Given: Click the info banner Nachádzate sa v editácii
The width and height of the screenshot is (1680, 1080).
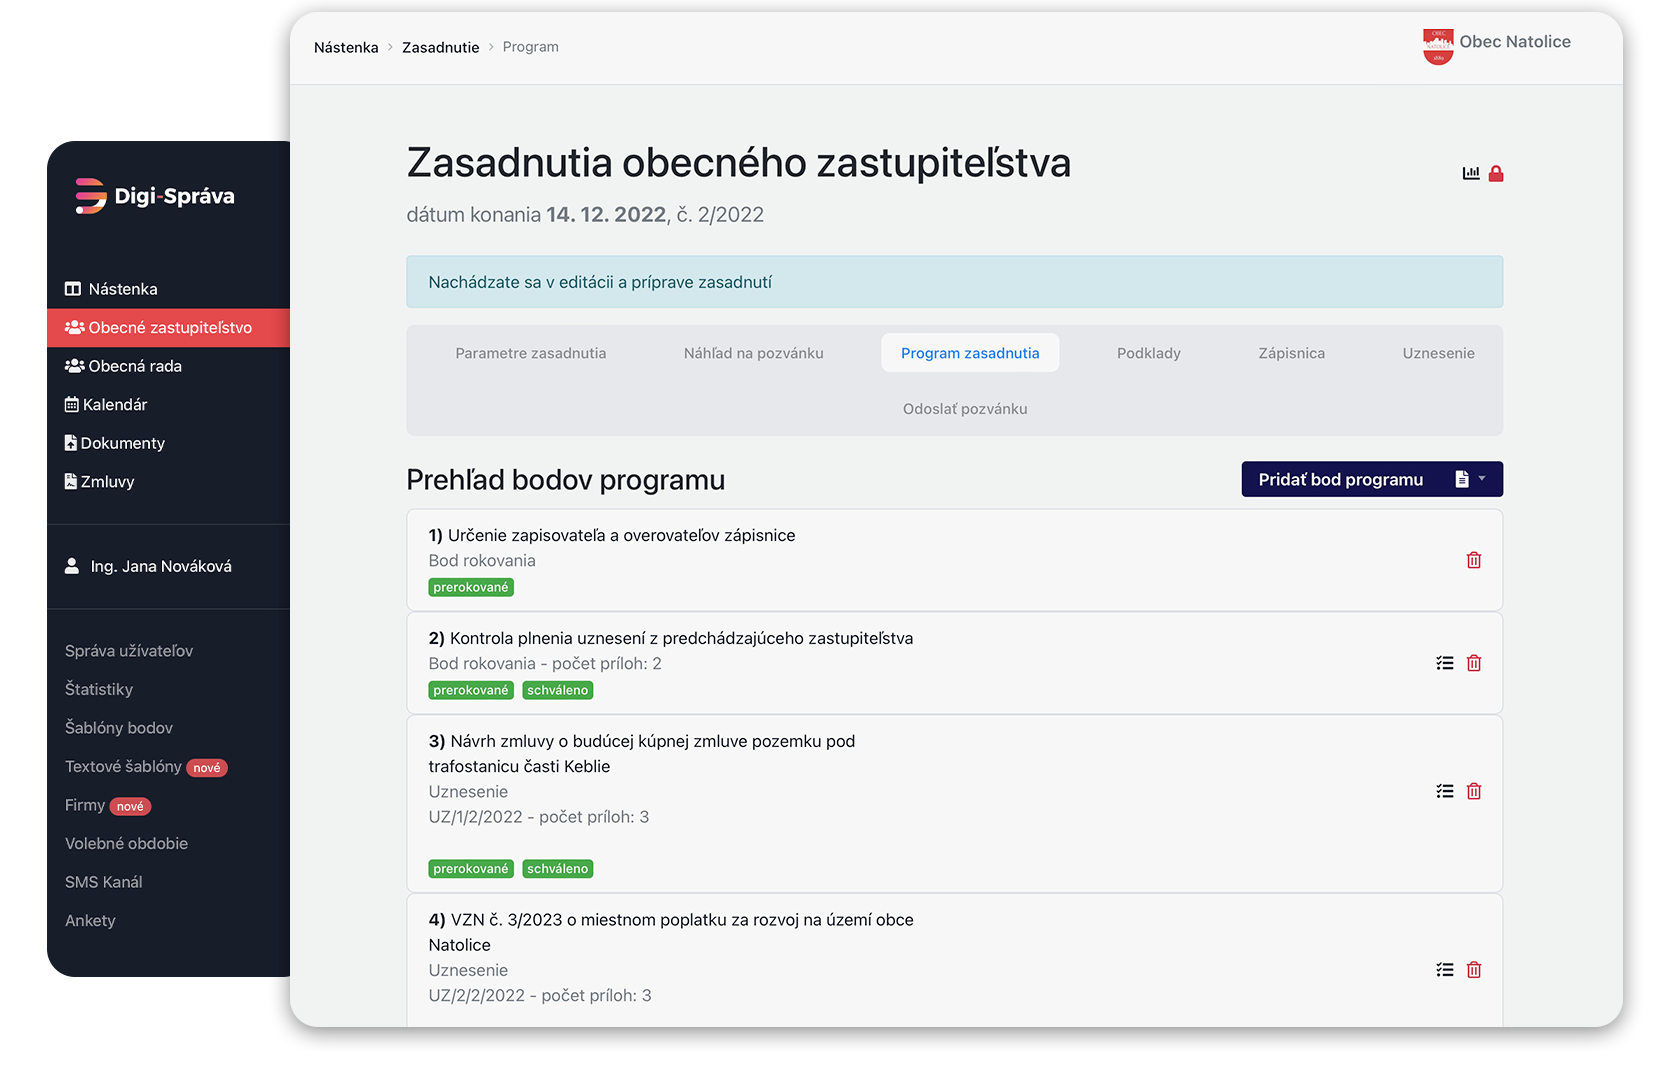Looking at the screenshot, I should coord(954,282).
